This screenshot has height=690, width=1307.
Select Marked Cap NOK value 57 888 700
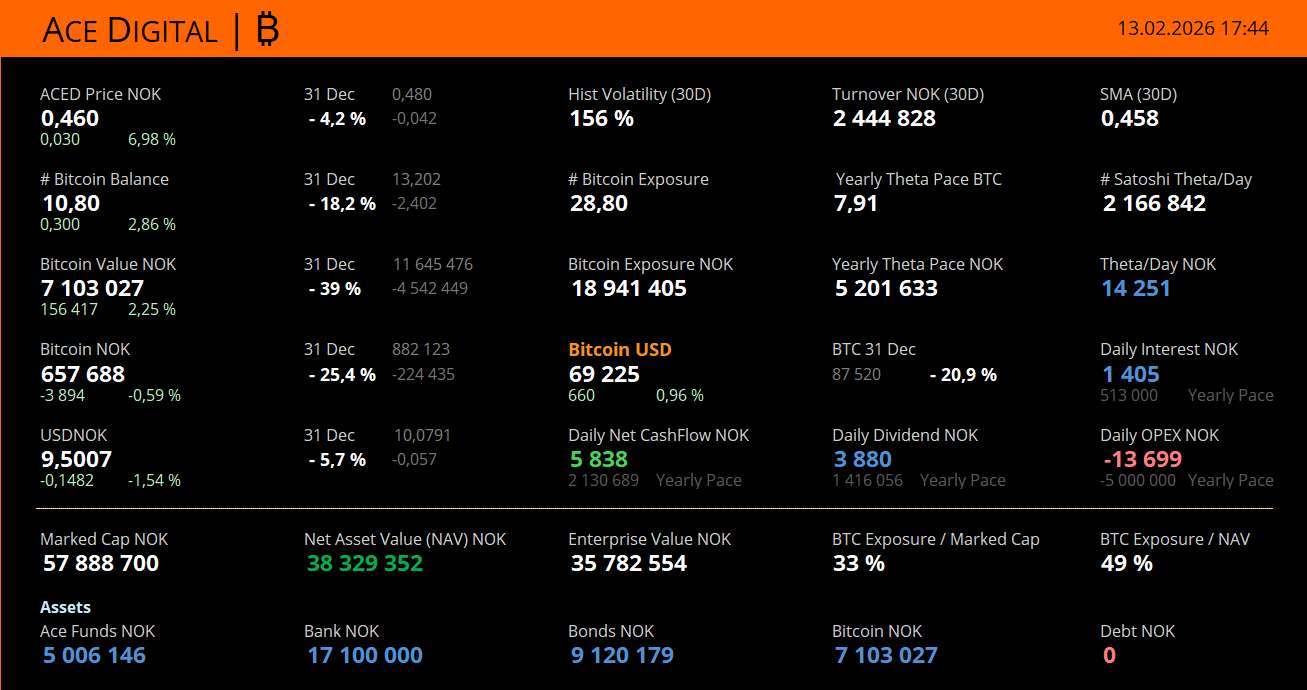[101, 563]
